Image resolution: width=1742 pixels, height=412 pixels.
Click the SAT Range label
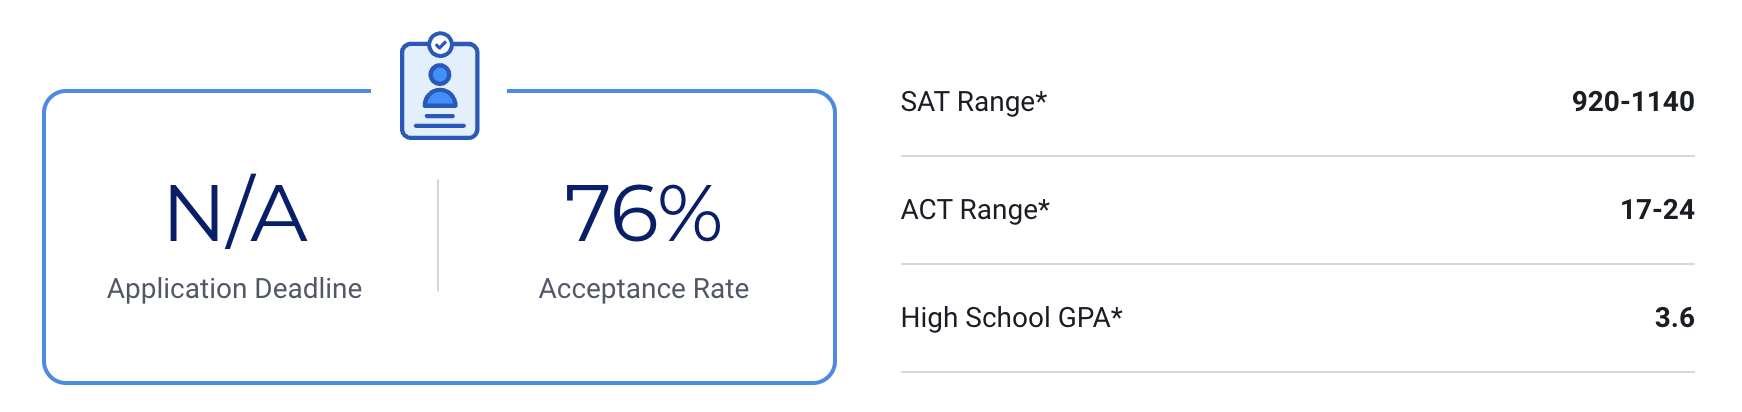(x=967, y=102)
